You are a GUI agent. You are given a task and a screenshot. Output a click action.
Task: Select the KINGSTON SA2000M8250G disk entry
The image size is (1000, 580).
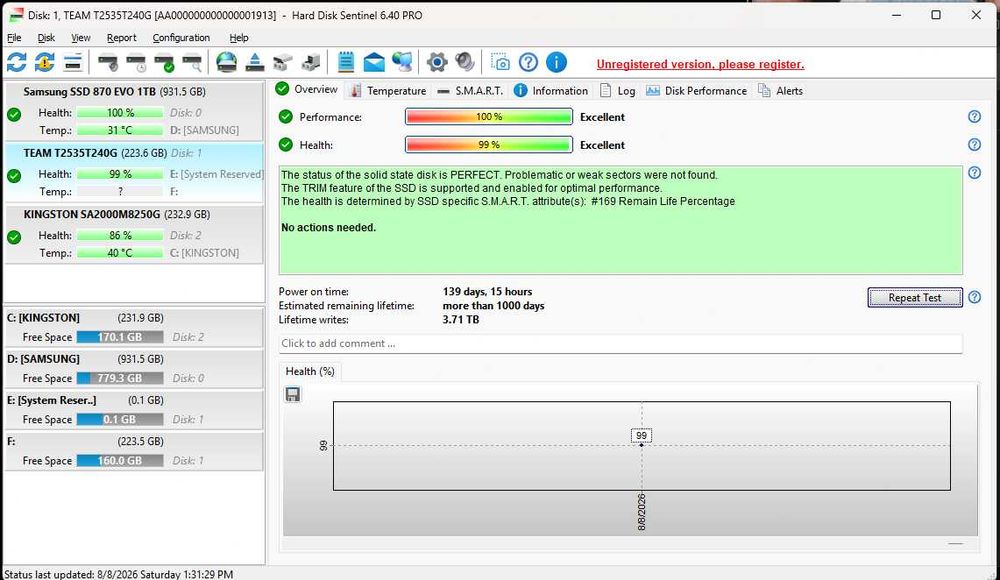click(x=134, y=234)
